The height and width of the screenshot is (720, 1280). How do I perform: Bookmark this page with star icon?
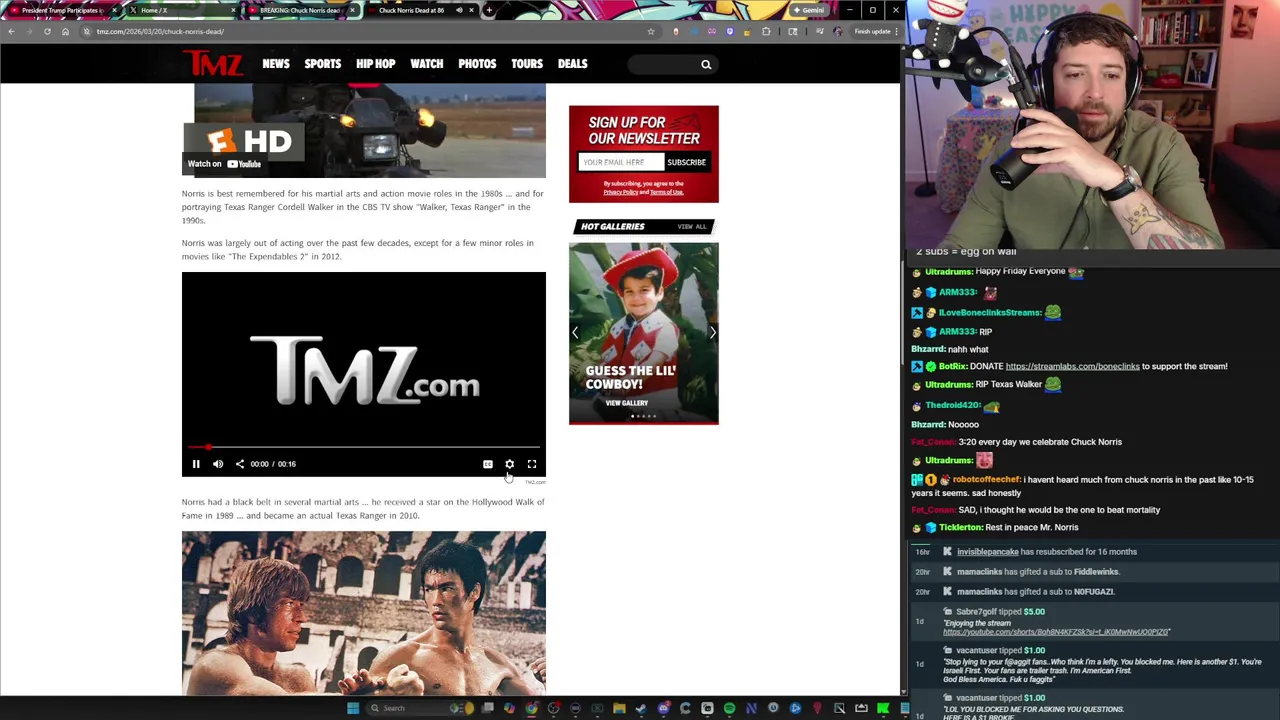click(650, 31)
